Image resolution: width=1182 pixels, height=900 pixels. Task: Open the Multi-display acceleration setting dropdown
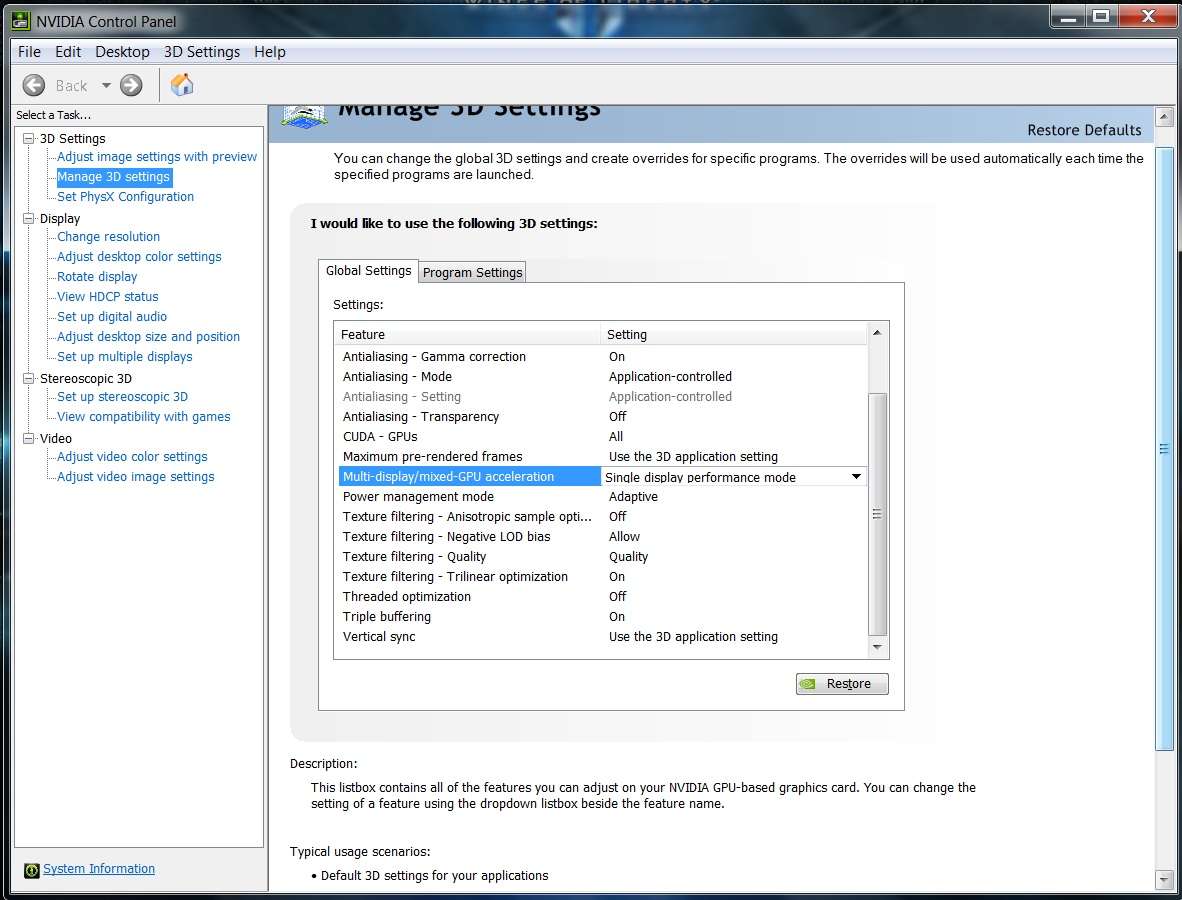coord(856,476)
